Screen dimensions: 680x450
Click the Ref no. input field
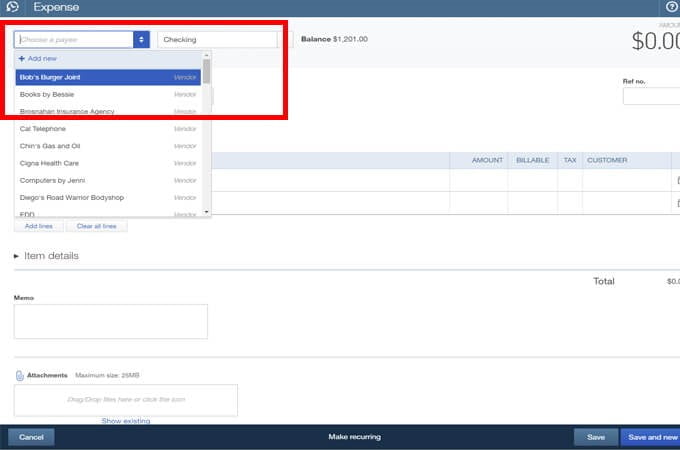tap(651, 96)
